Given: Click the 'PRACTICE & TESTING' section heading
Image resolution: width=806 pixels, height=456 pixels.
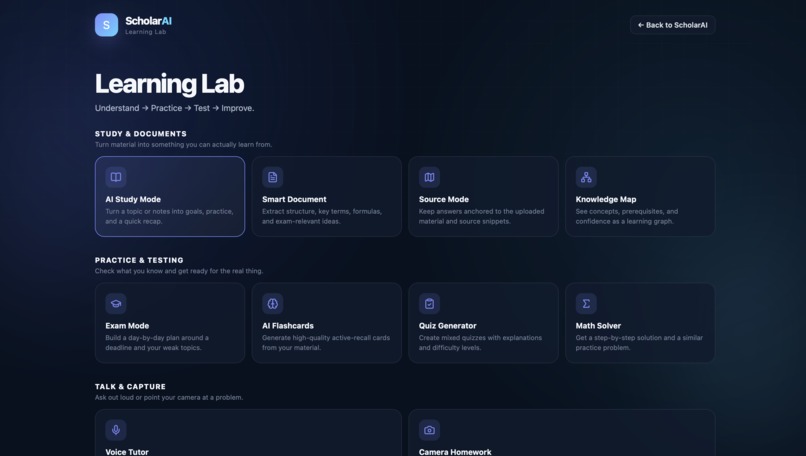Looking at the screenshot, I should tap(139, 260).
